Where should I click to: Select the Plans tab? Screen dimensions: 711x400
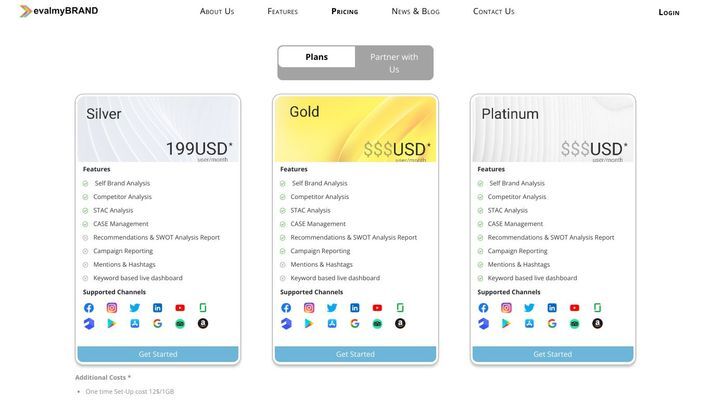pyautogui.click(x=317, y=57)
